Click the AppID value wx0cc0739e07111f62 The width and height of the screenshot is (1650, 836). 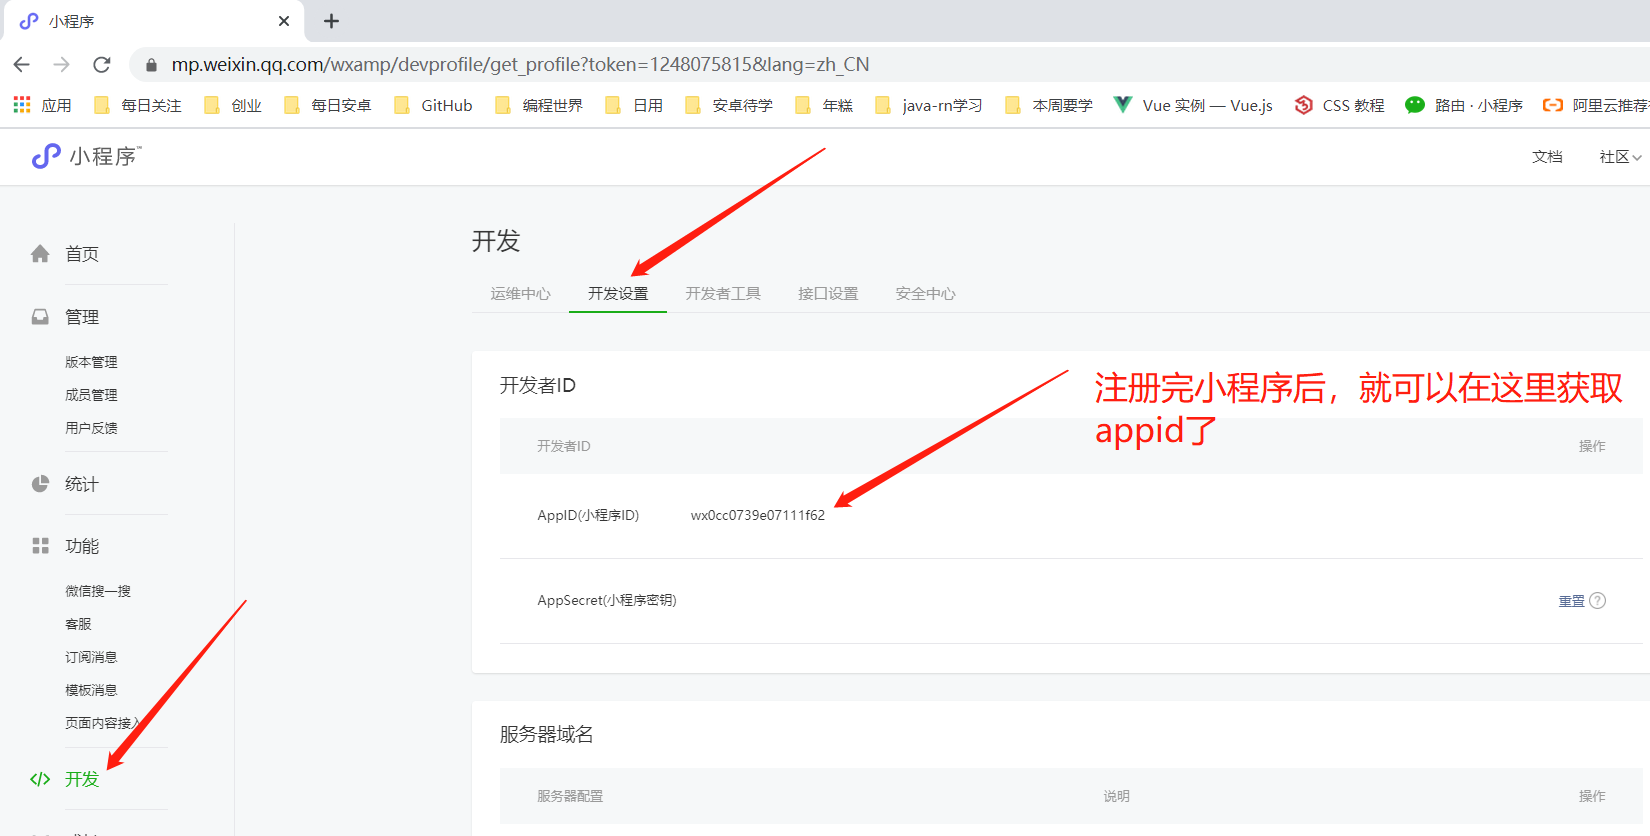(x=758, y=515)
